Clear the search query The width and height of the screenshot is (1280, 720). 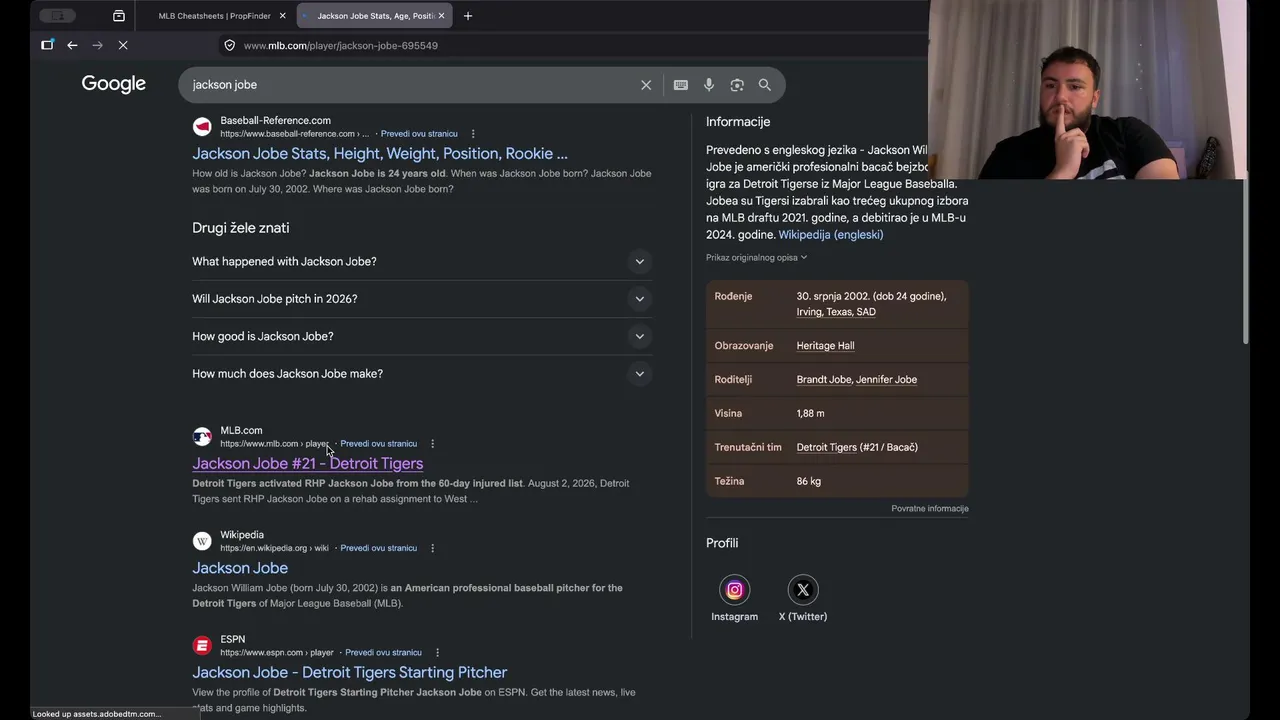pos(646,85)
